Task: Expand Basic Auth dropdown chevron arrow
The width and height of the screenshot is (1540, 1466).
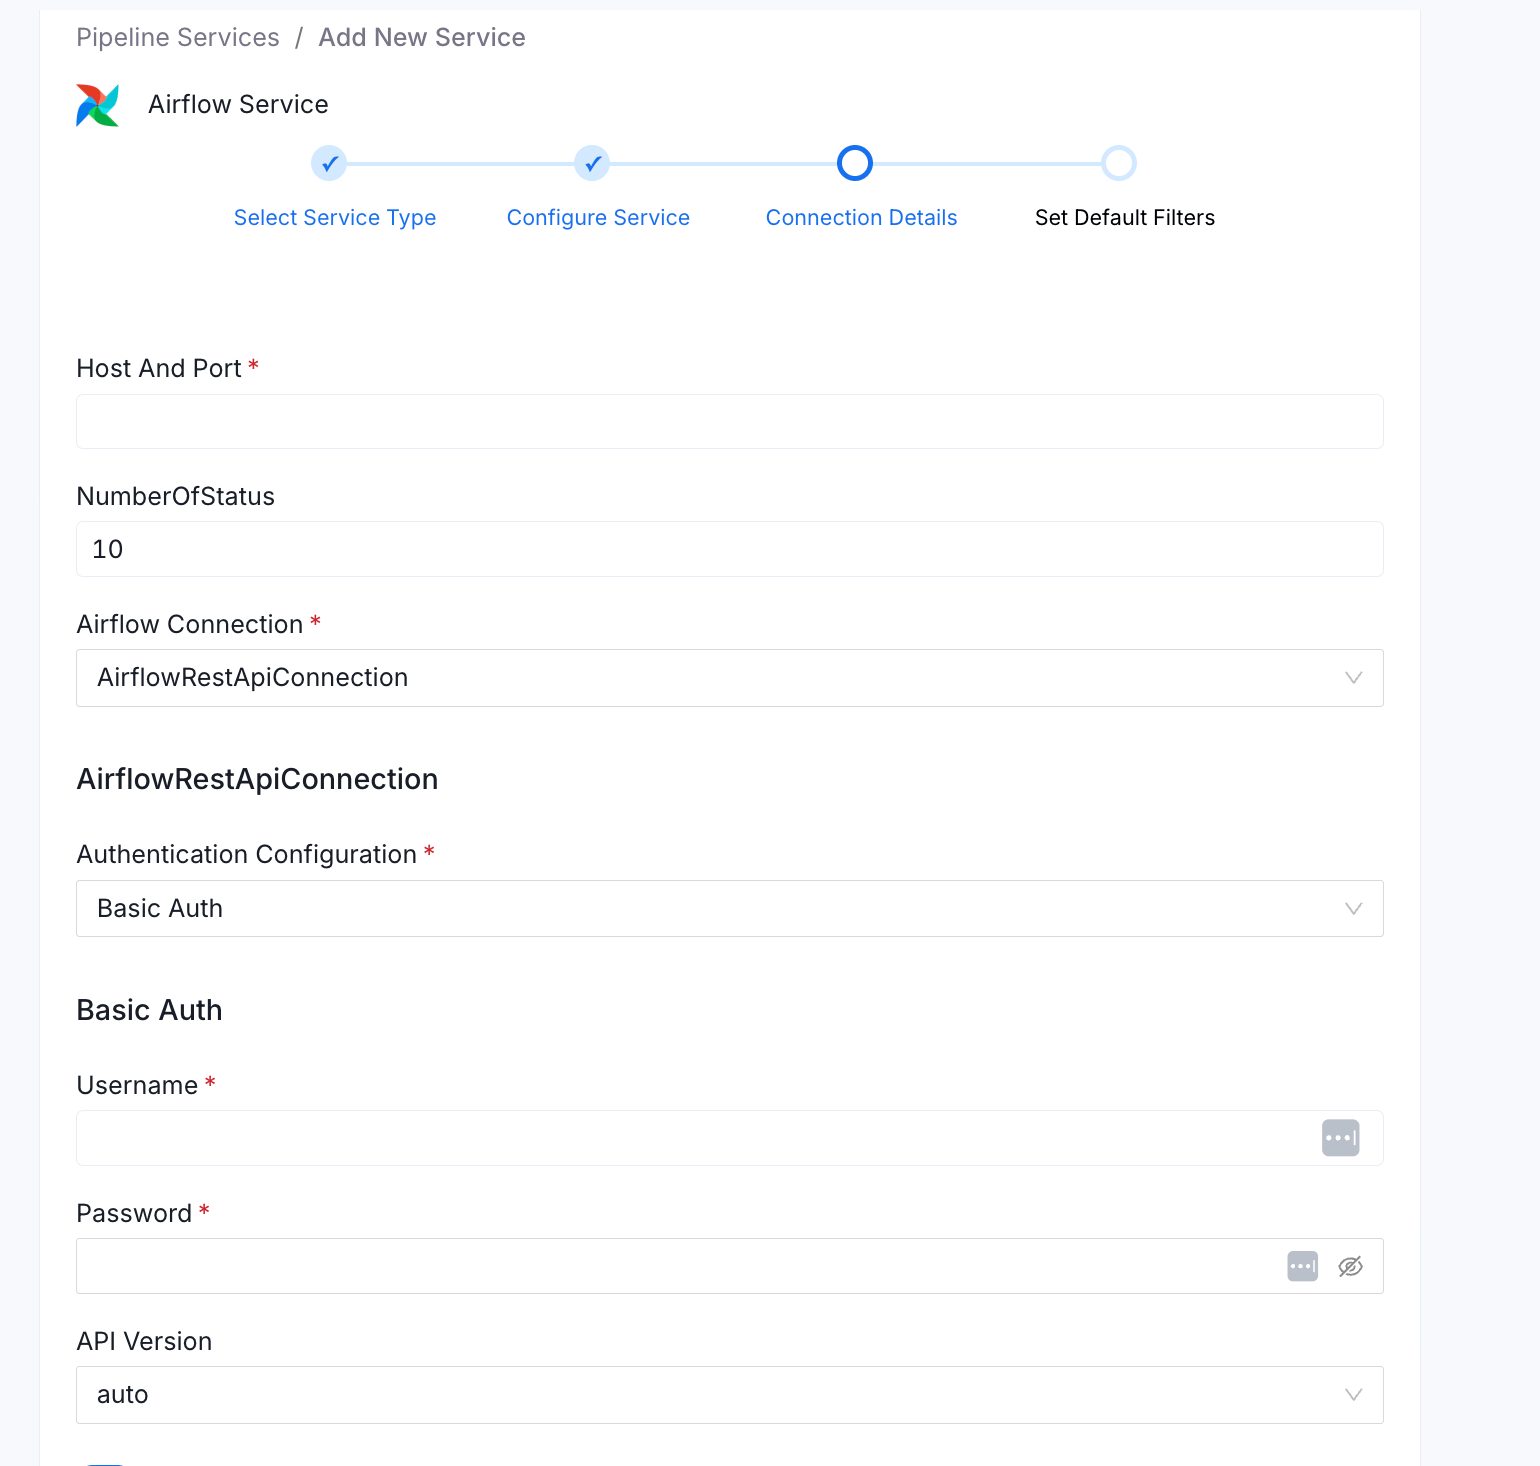Action: [x=1354, y=909]
